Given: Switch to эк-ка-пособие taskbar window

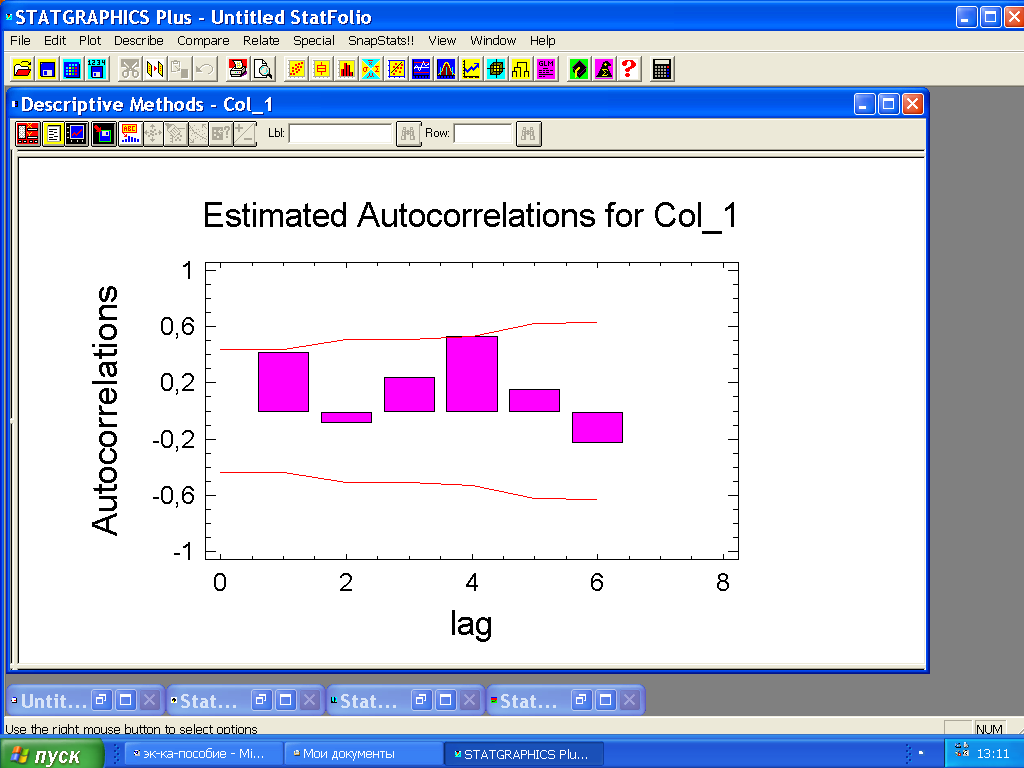Looking at the screenshot, I should [x=202, y=754].
